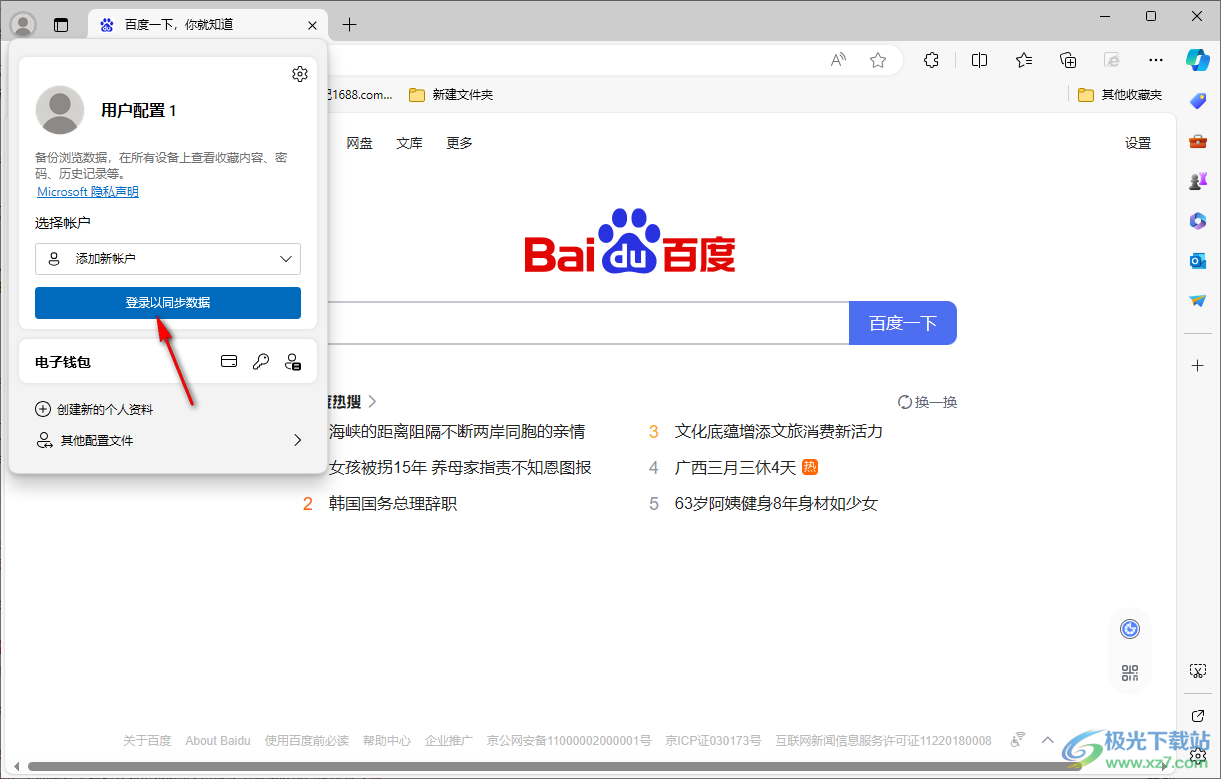Open the Microsoft 365 sidebar icon
This screenshot has height=779, width=1221.
[1198, 221]
